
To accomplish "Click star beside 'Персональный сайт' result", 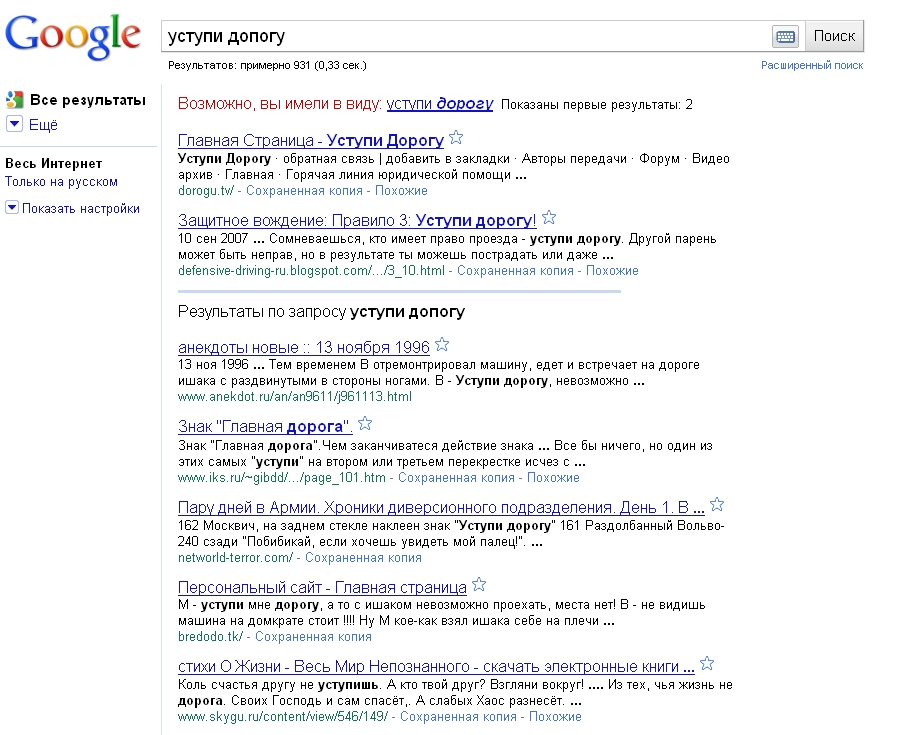I will pos(479,585).
